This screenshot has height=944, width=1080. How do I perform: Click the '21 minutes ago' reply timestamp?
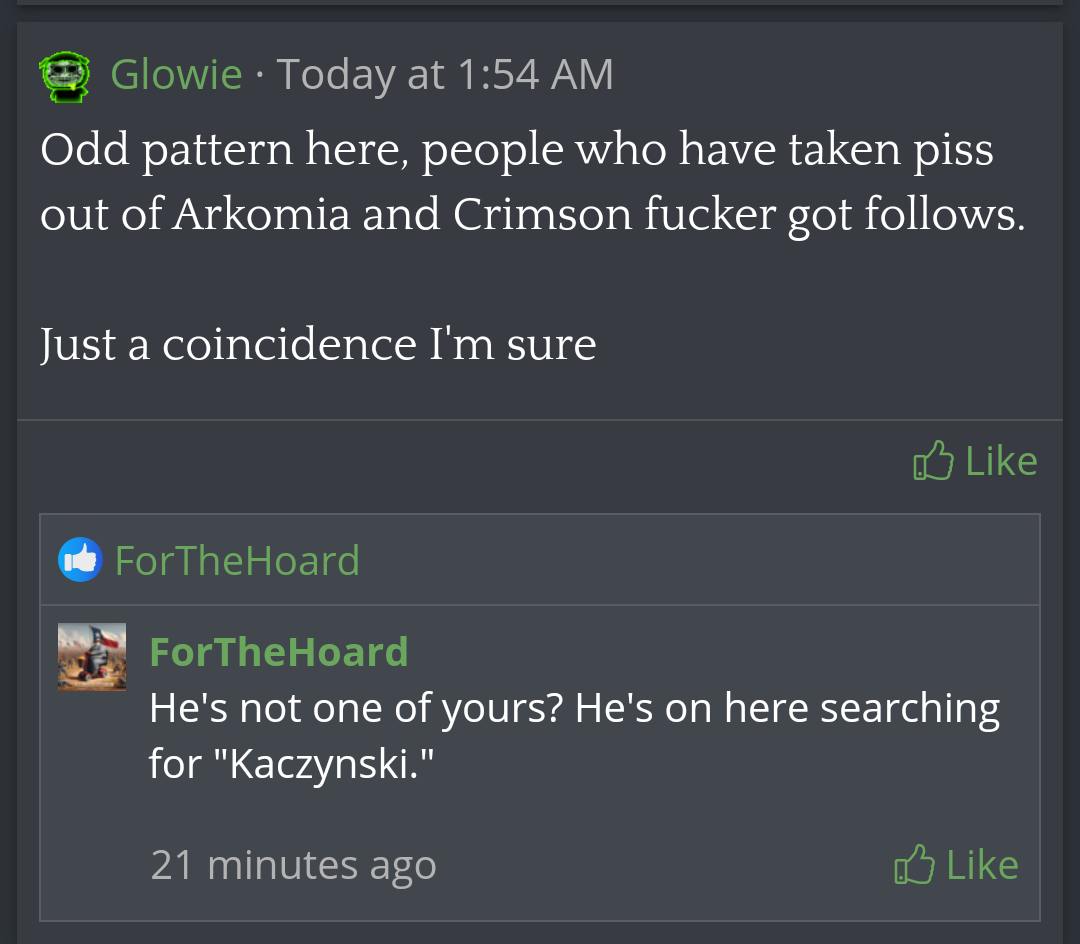coord(293,865)
